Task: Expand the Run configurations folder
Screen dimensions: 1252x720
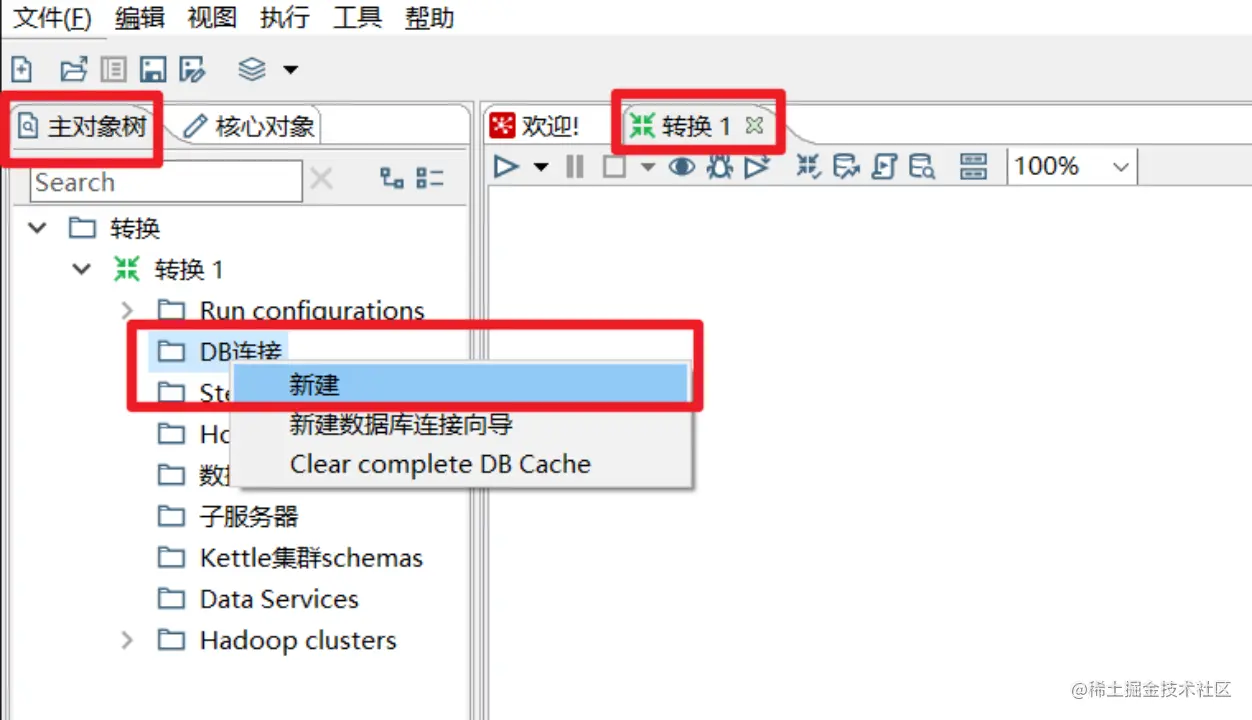Action: [x=127, y=310]
